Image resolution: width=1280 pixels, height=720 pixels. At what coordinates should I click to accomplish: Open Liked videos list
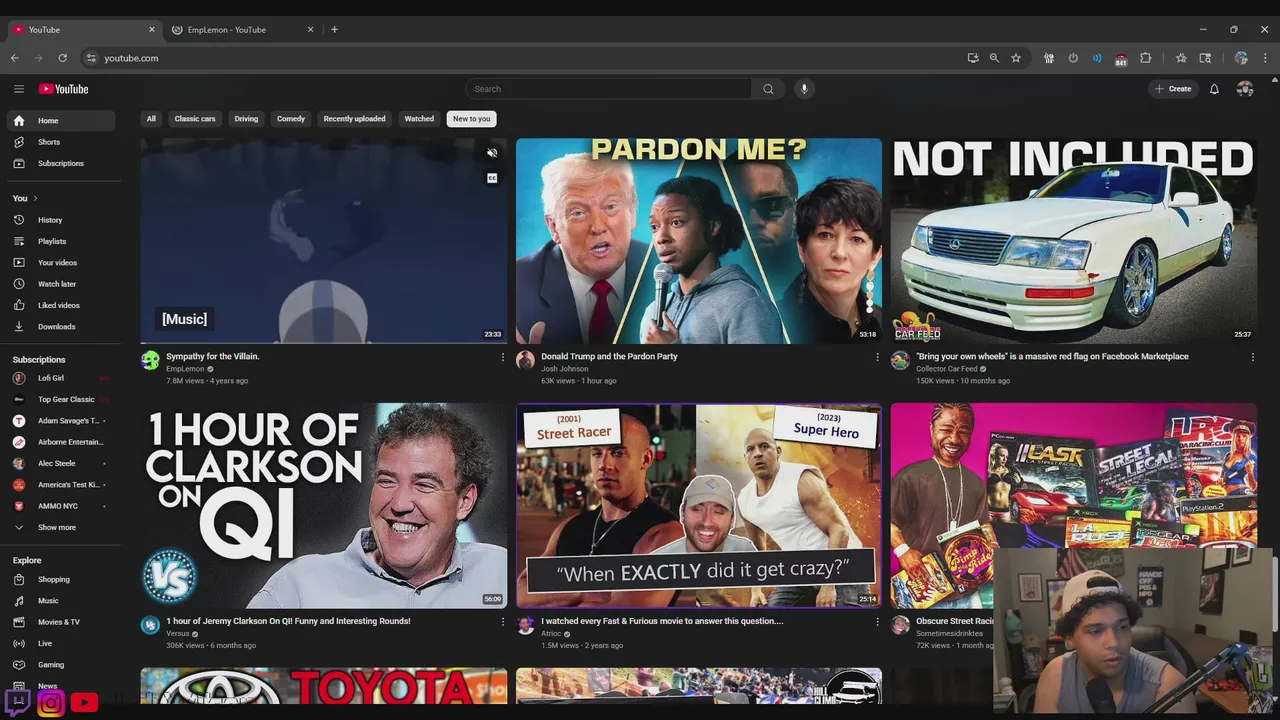tap(61, 305)
